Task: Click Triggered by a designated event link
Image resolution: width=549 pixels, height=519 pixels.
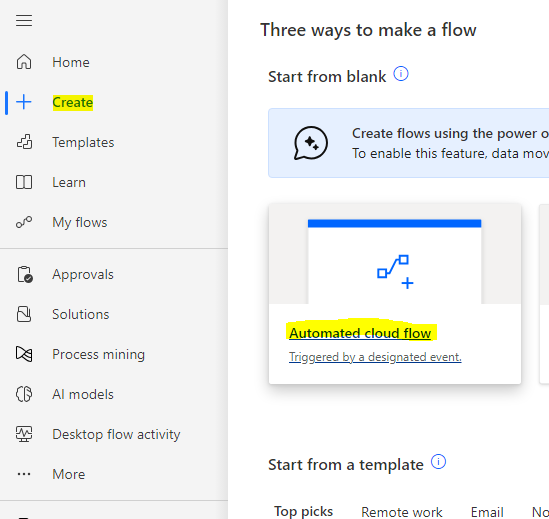Action: 375,357
